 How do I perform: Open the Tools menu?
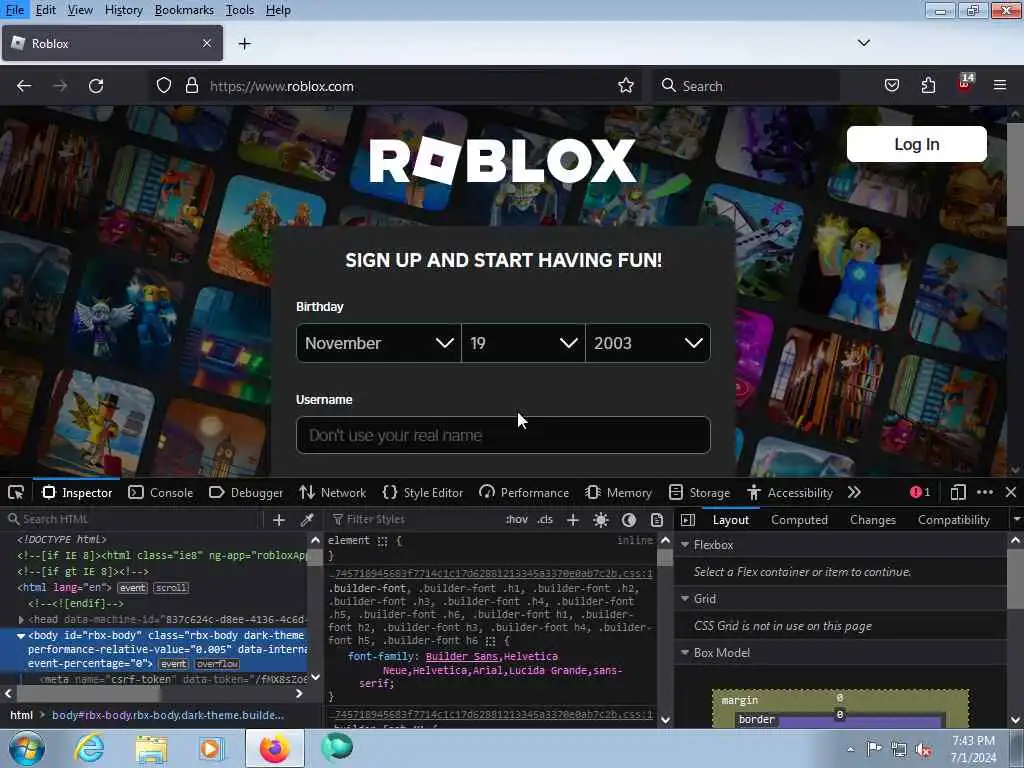240,10
